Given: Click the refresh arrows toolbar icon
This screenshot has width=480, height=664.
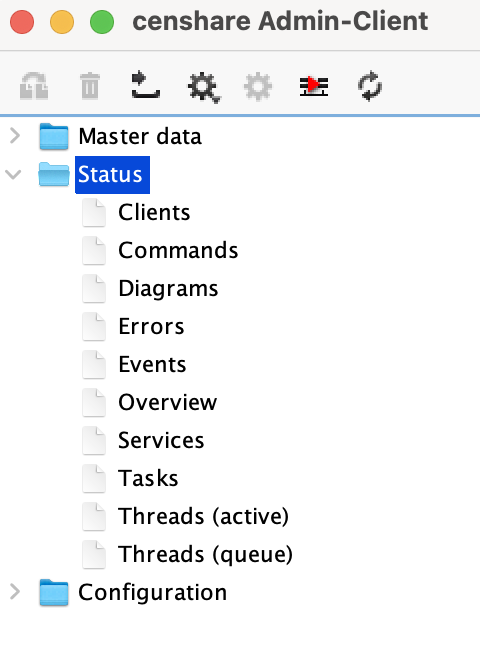Looking at the screenshot, I should click(x=370, y=86).
